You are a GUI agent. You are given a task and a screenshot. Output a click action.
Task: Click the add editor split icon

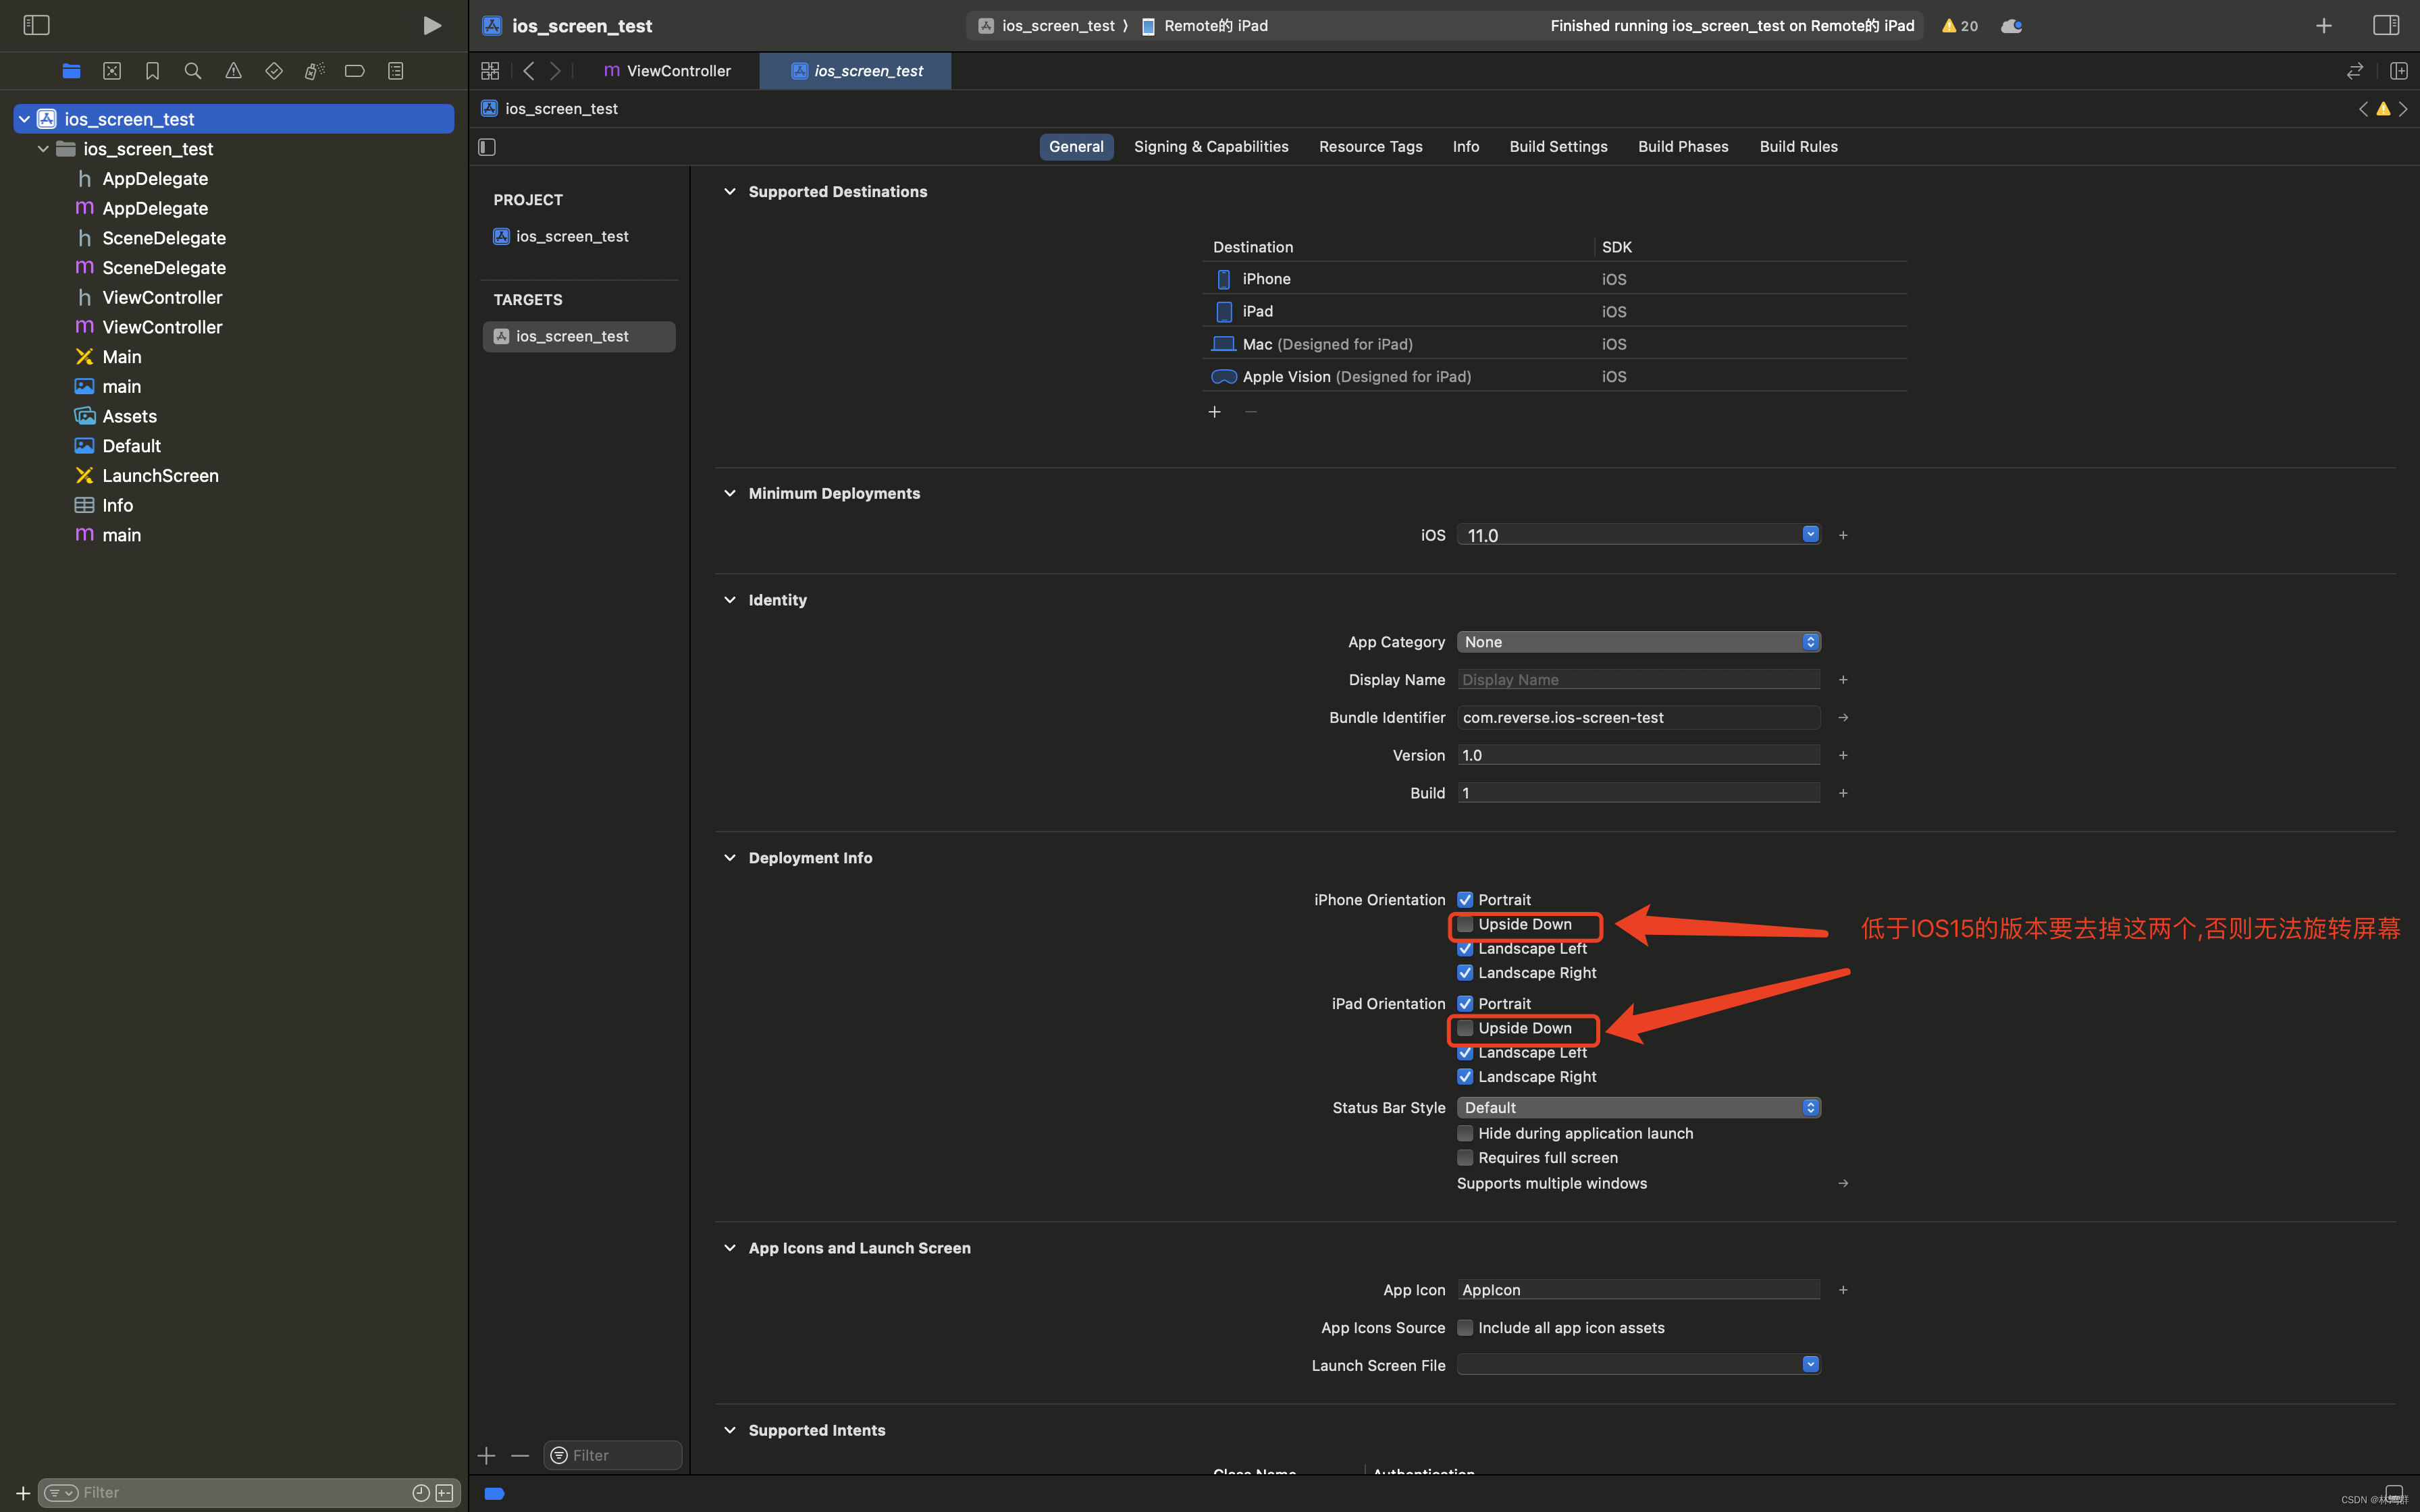2398,71
